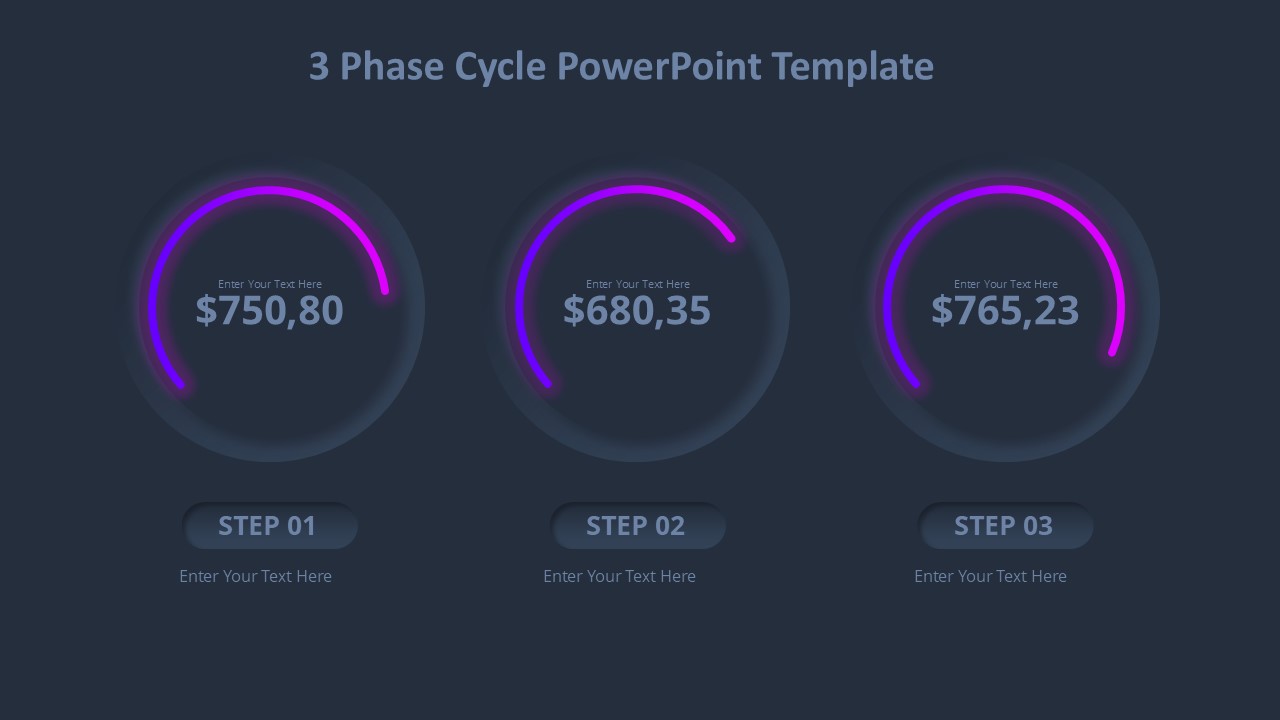Click small label above $750,80

tap(270, 284)
